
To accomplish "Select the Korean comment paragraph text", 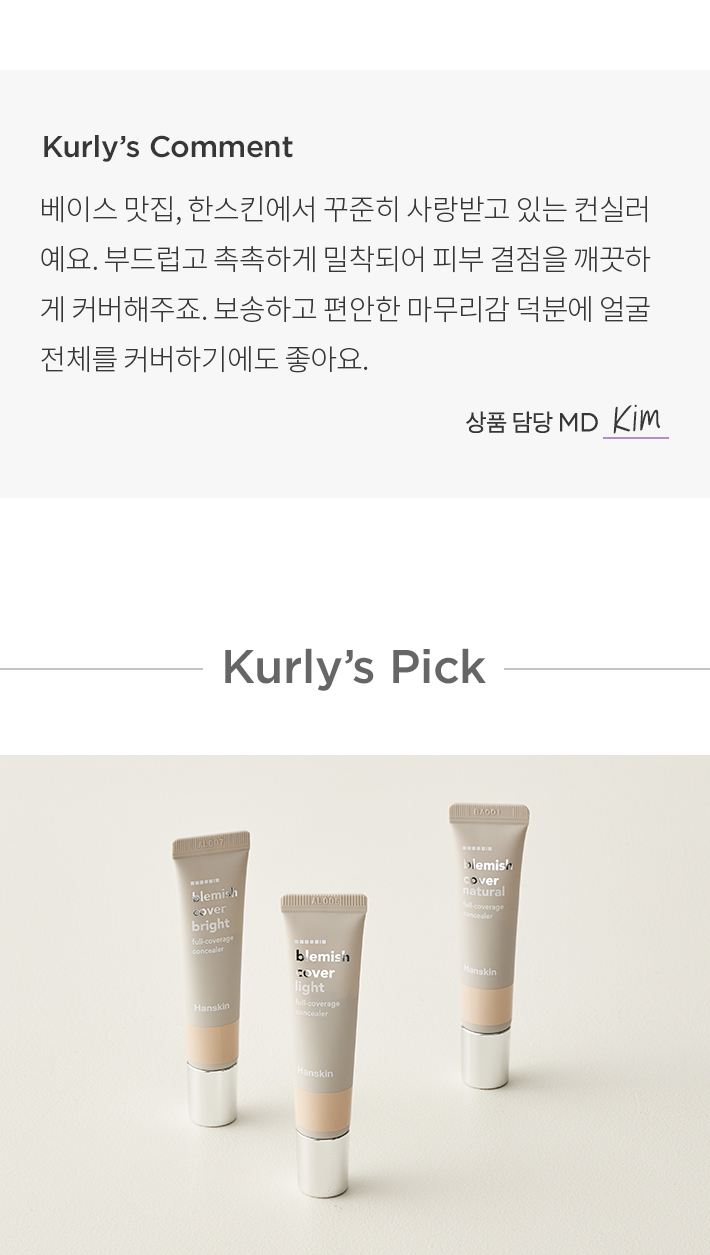I will pyautogui.click(x=345, y=285).
